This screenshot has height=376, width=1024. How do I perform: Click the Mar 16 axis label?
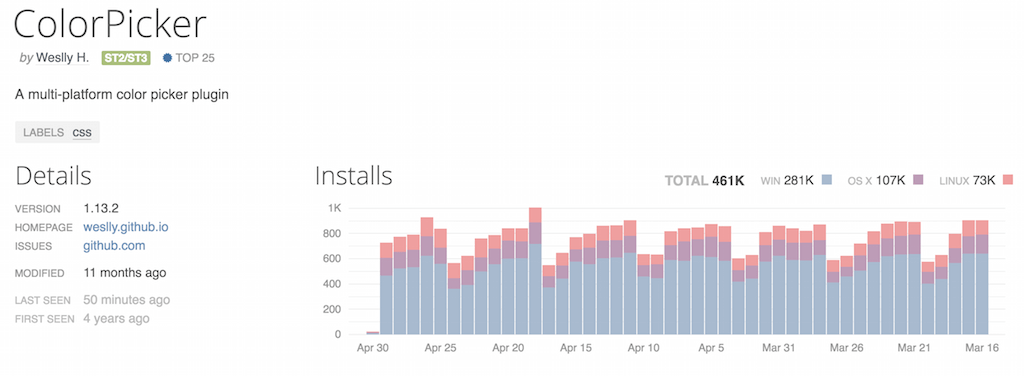click(982, 349)
